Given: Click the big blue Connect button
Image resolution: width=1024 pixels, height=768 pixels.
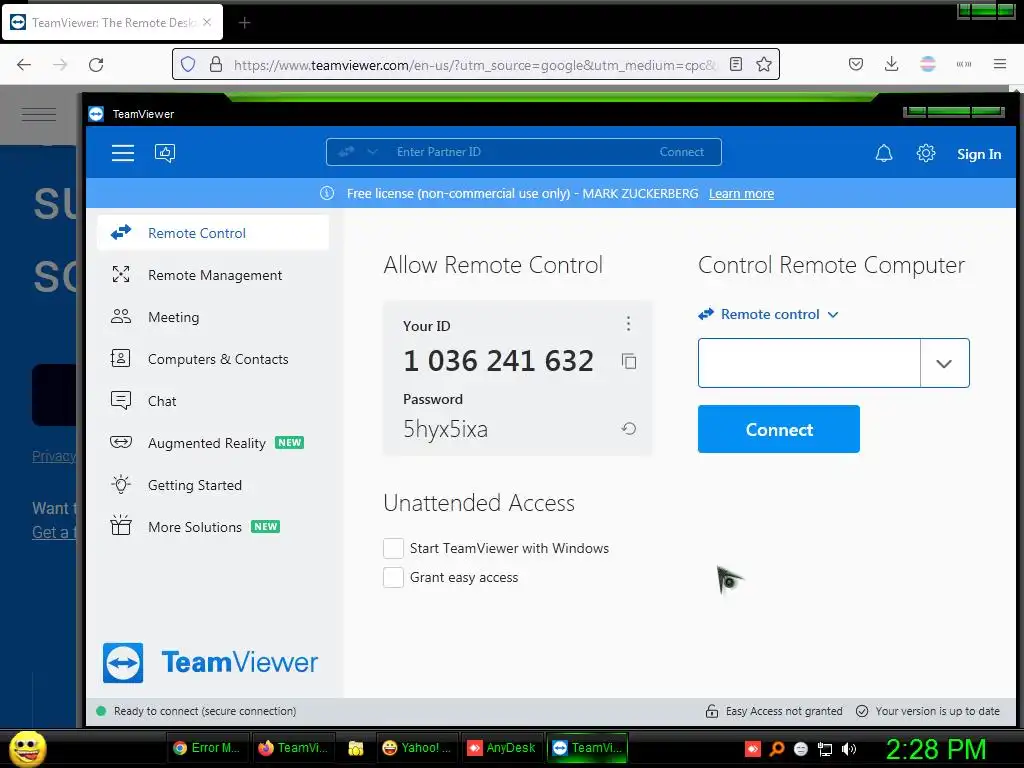Looking at the screenshot, I should click(778, 429).
